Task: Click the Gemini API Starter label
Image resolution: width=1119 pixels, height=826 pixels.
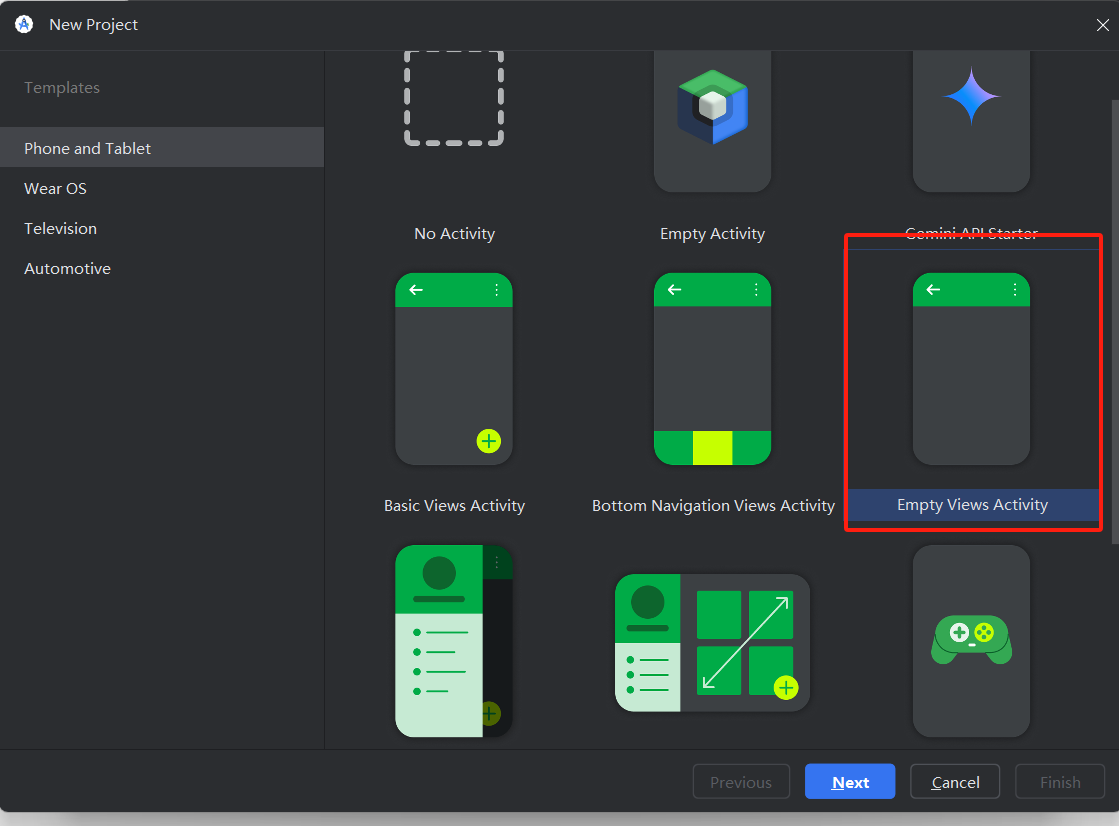Action: 971,233
